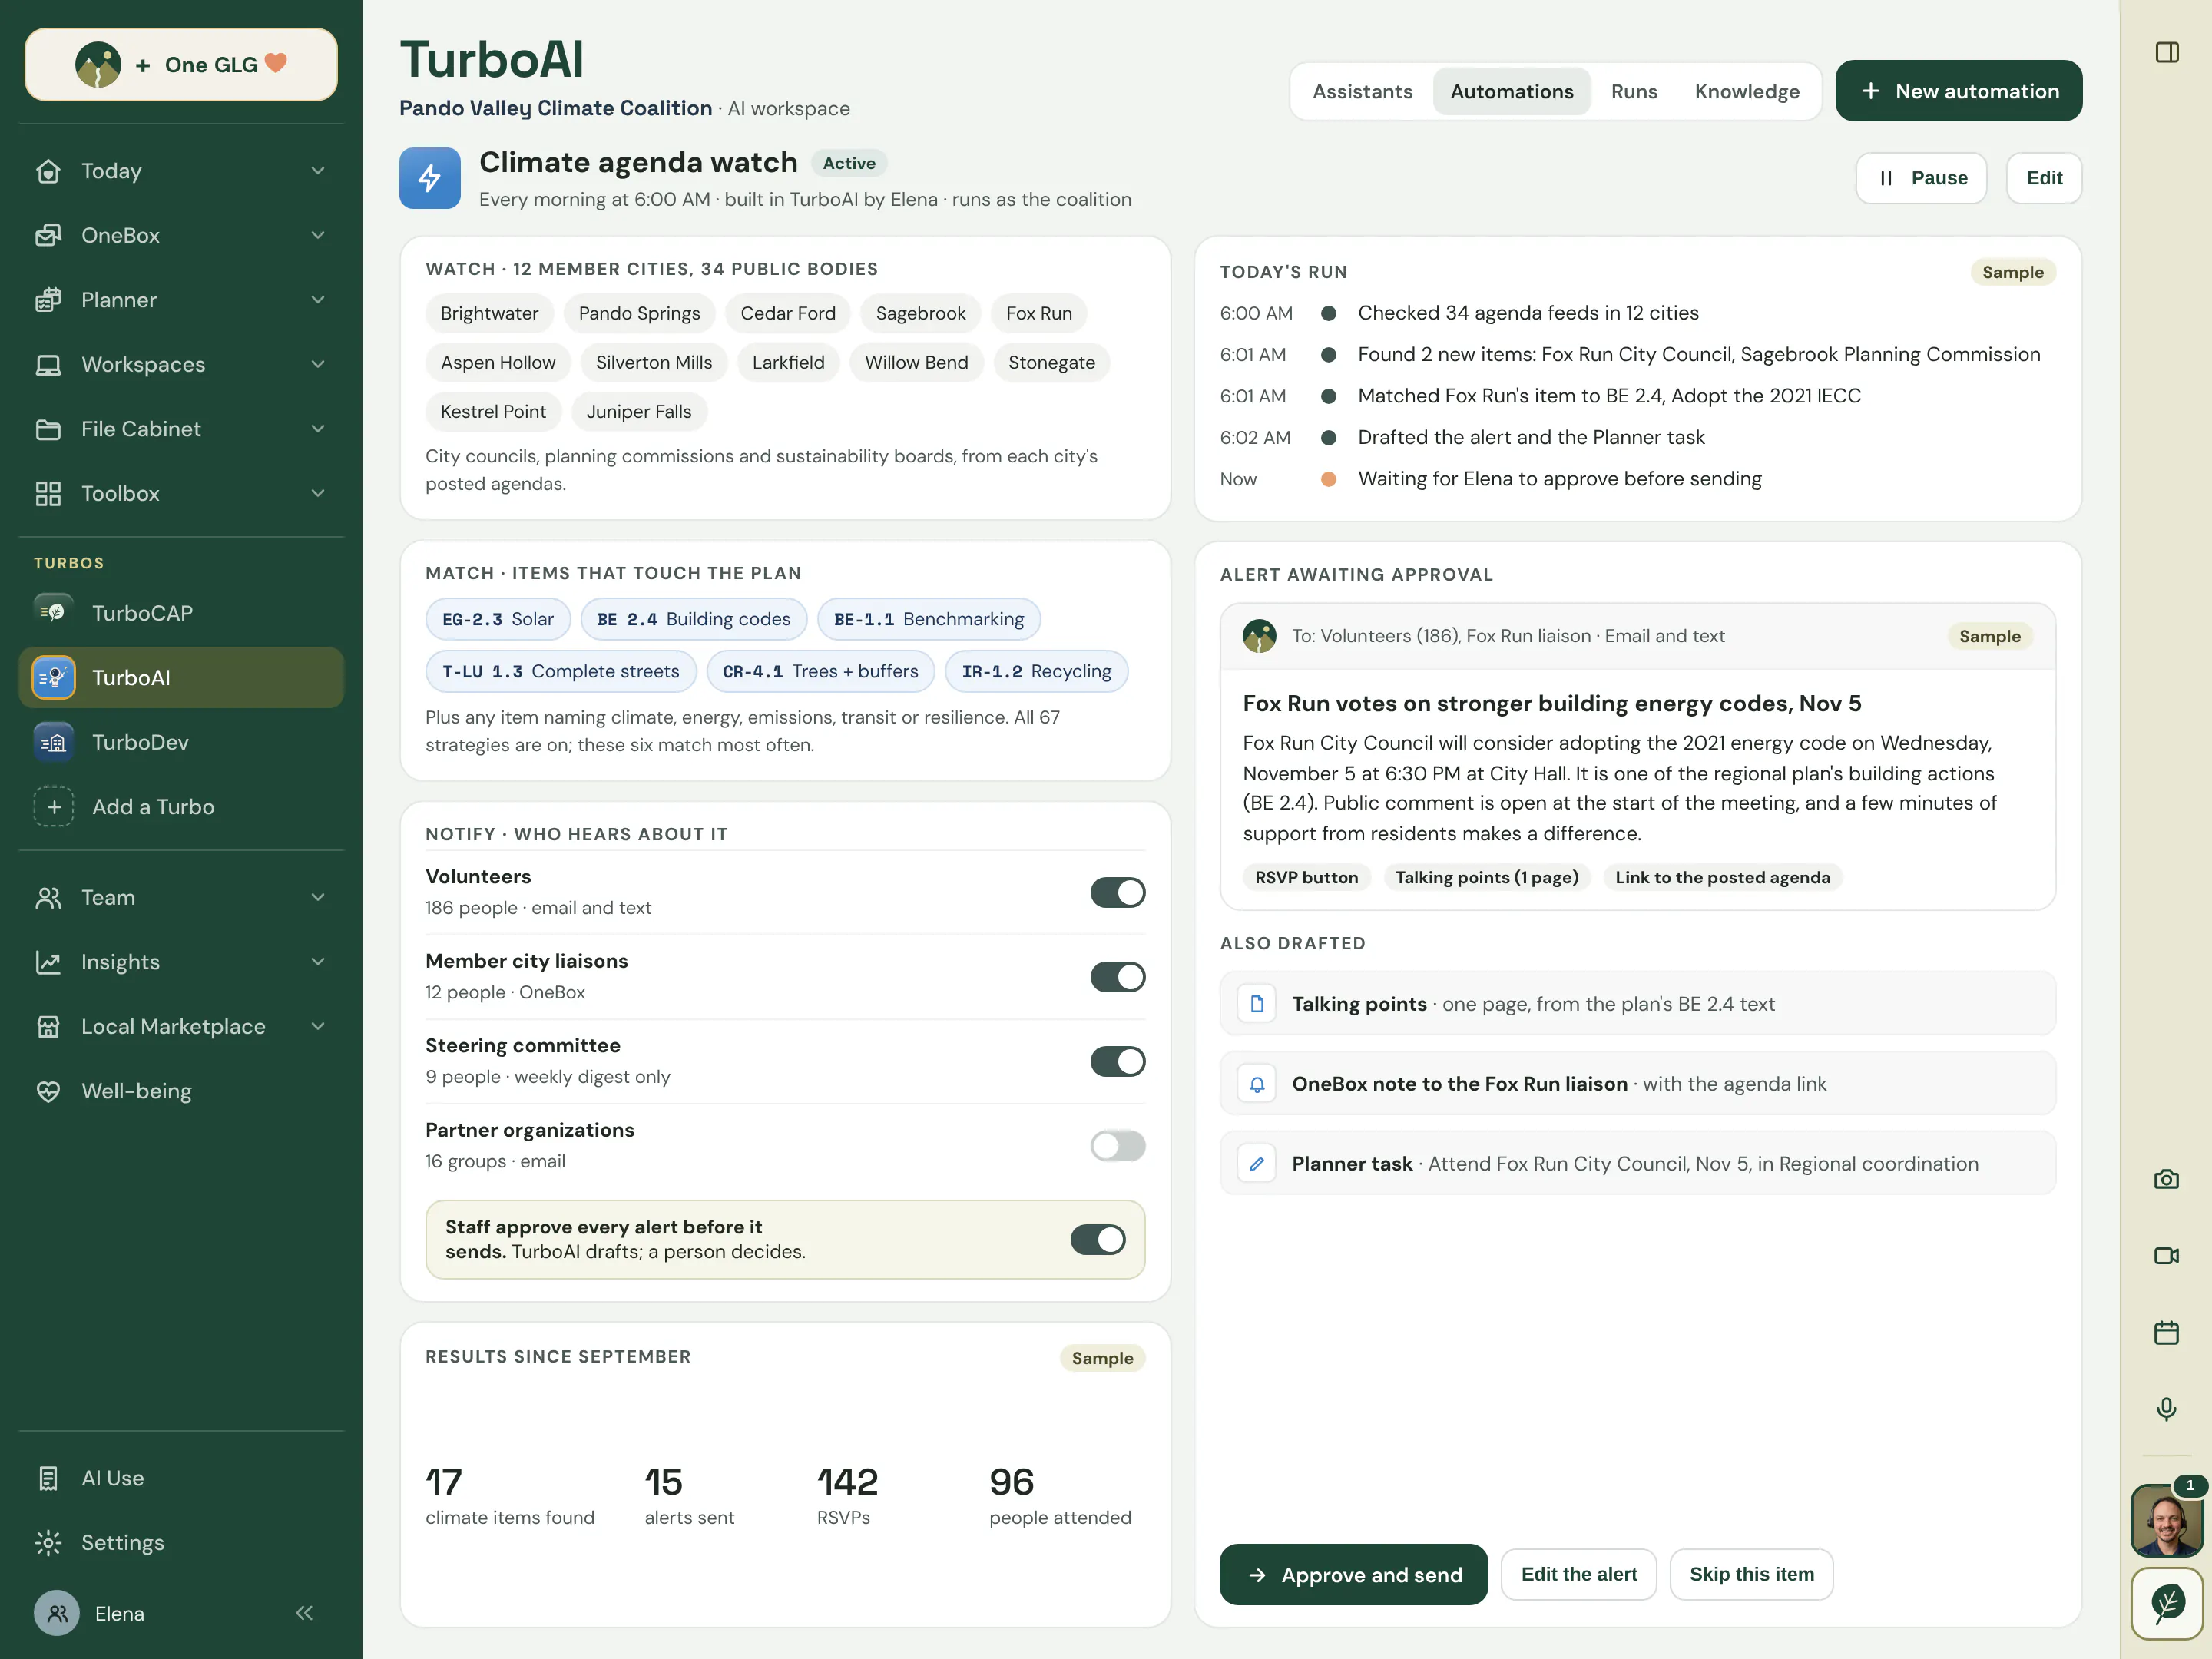Expand the Planner sidebar chevron
The image size is (2212, 1659).
pyautogui.click(x=318, y=300)
